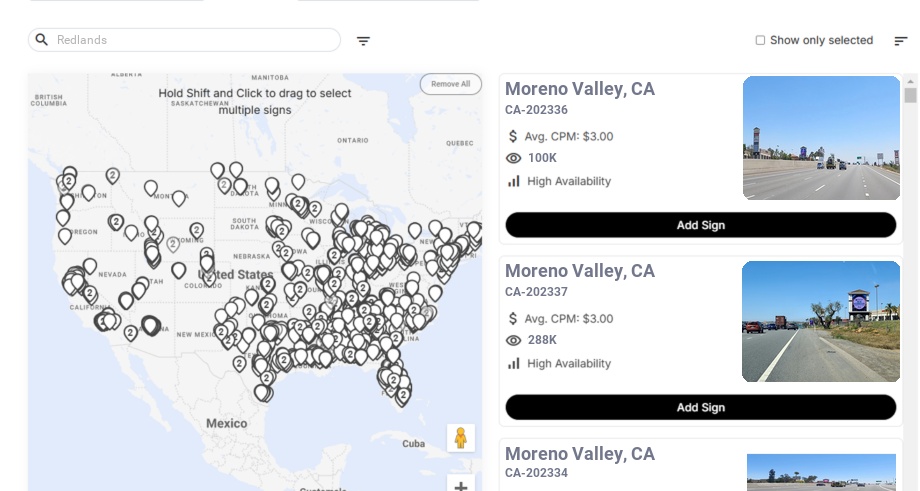This screenshot has height=491, width=920.
Task: Open the CA-202337 billboard photo
Action: click(821, 321)
